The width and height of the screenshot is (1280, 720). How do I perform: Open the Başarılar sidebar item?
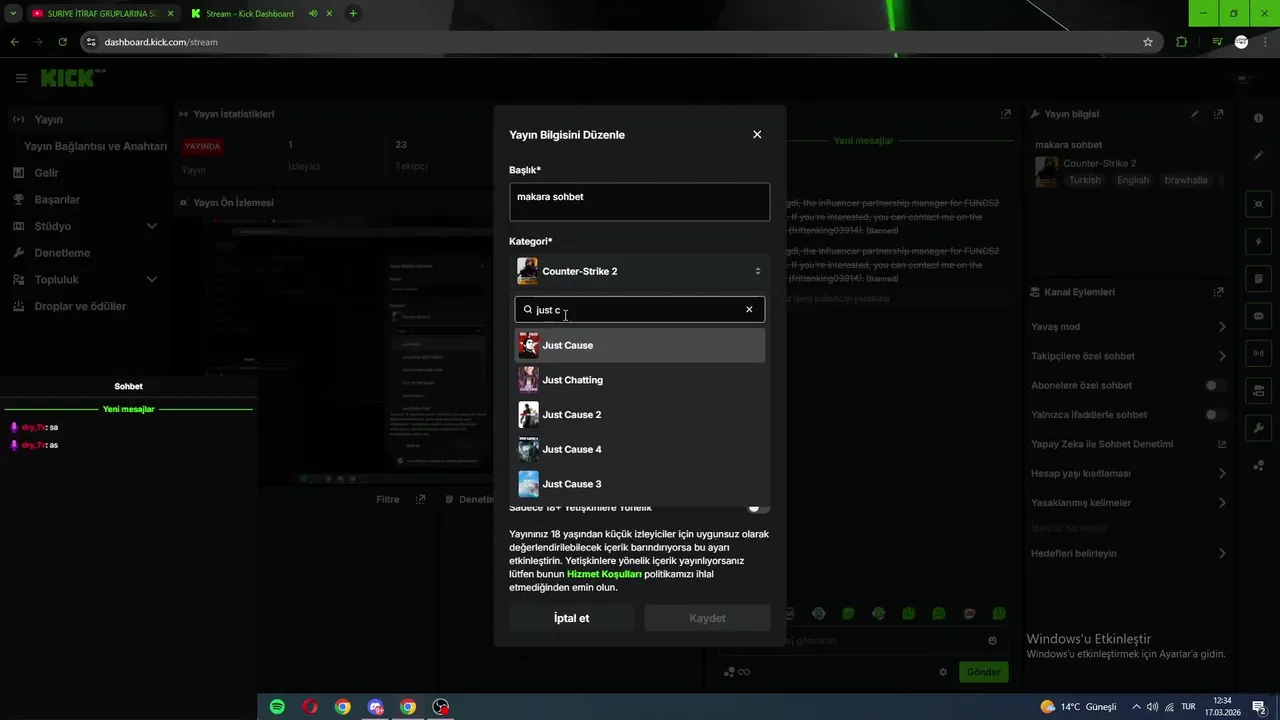point(85,199)
